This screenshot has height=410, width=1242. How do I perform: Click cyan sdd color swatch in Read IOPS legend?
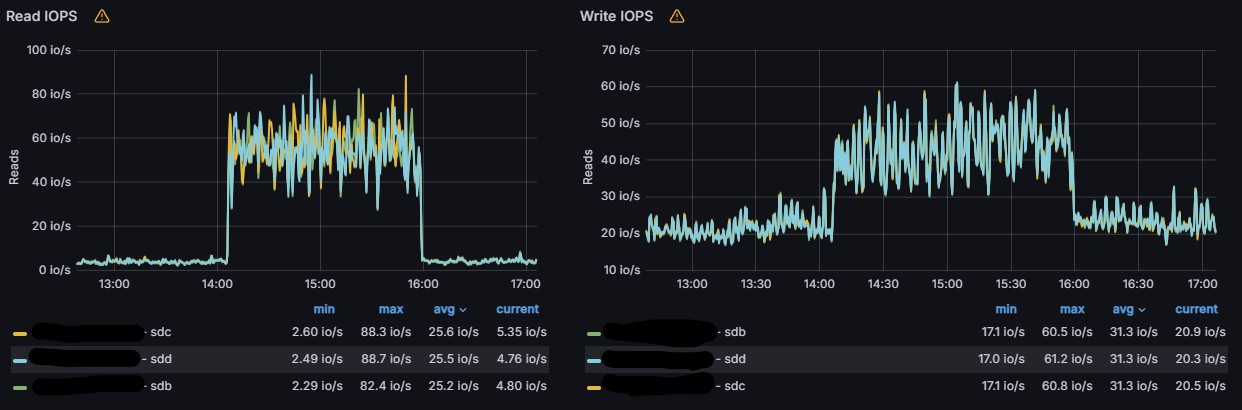pyautogui.click(x=20, y=358)
